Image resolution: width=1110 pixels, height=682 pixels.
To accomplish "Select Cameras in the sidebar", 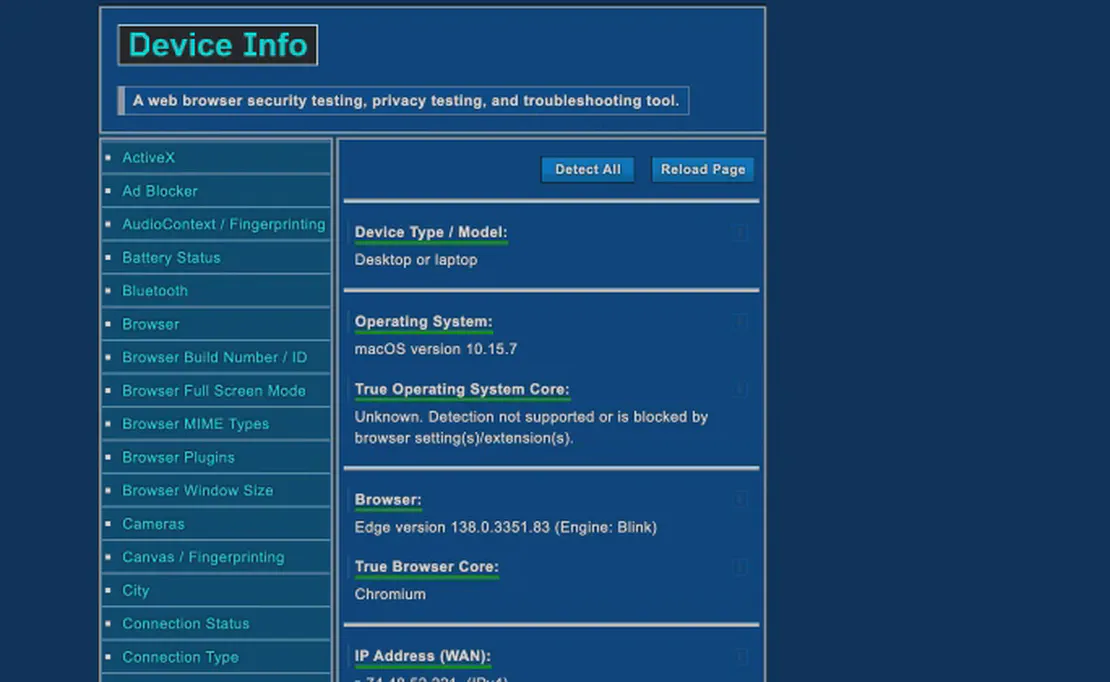I will [x=153, y=524].
